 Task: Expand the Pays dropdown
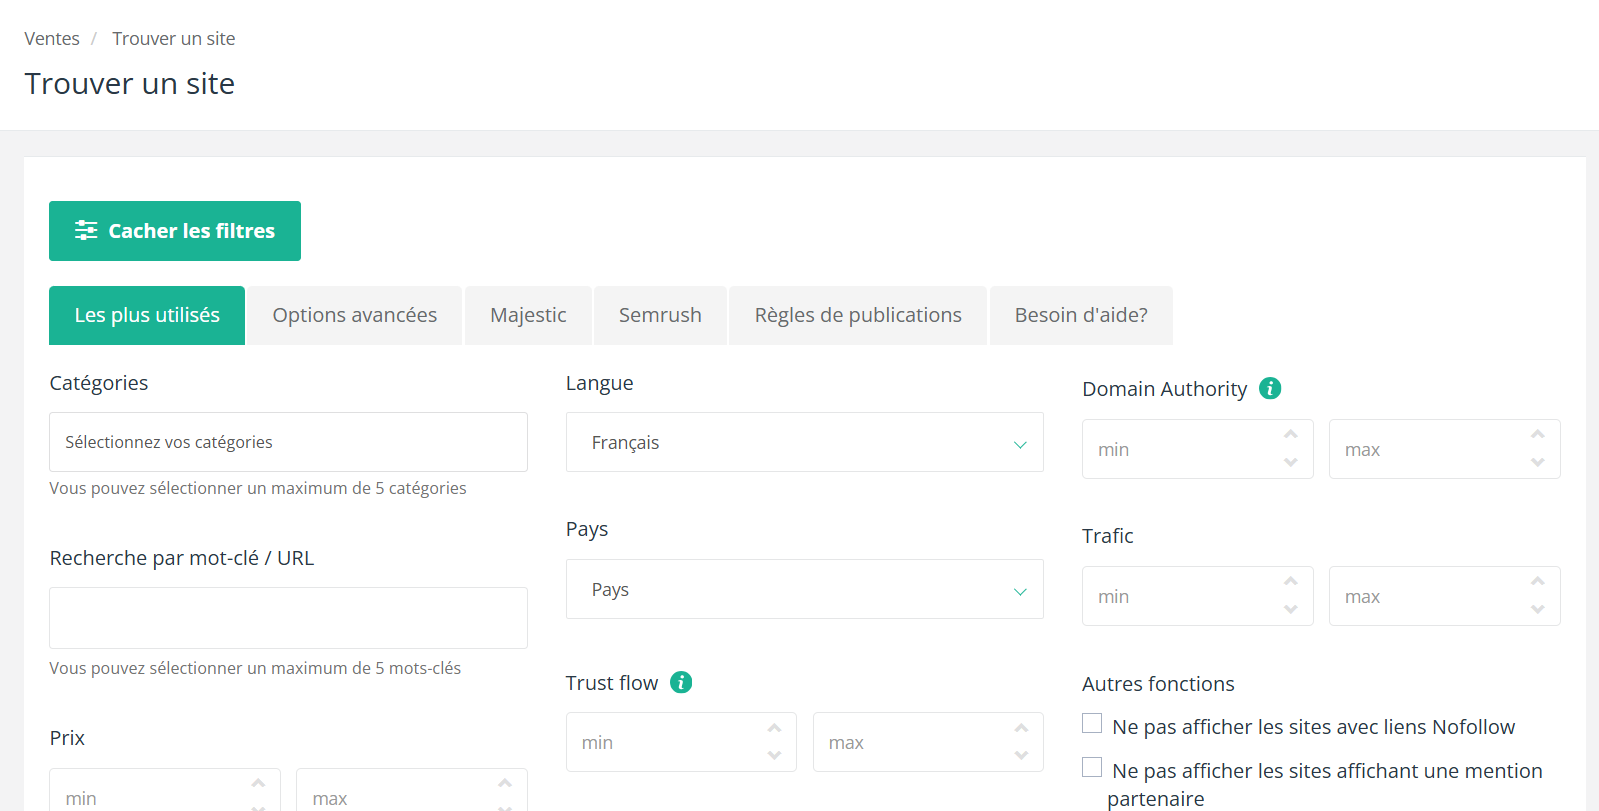tap(804, 589)
